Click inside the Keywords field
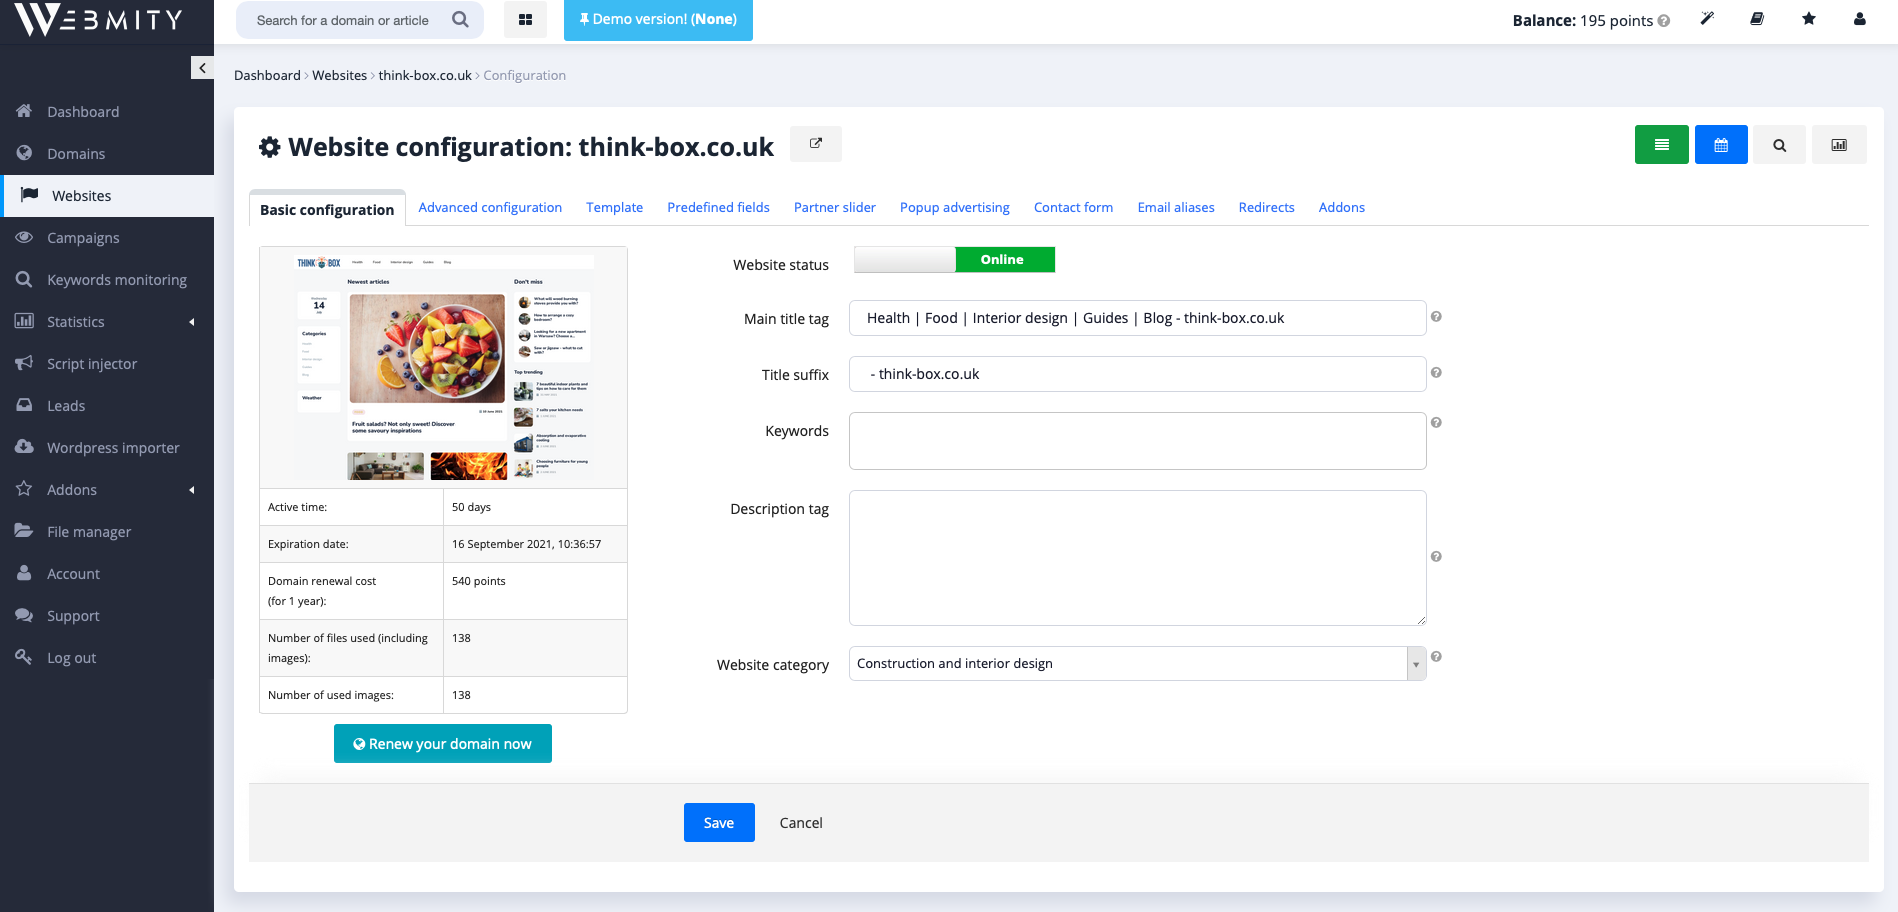Screen dimensions: 1898x912 [1137, 440]
